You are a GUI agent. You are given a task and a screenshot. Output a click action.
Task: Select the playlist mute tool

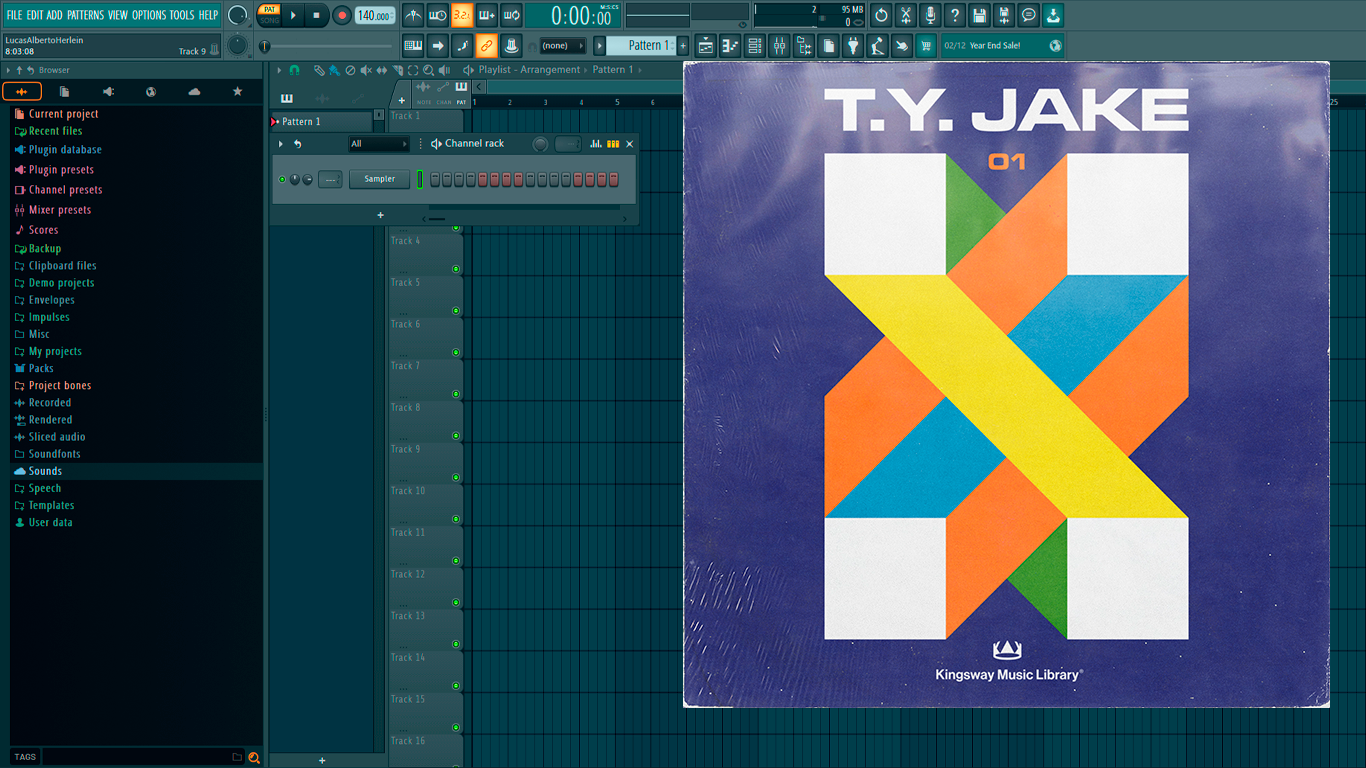click(x=366, y=70)
